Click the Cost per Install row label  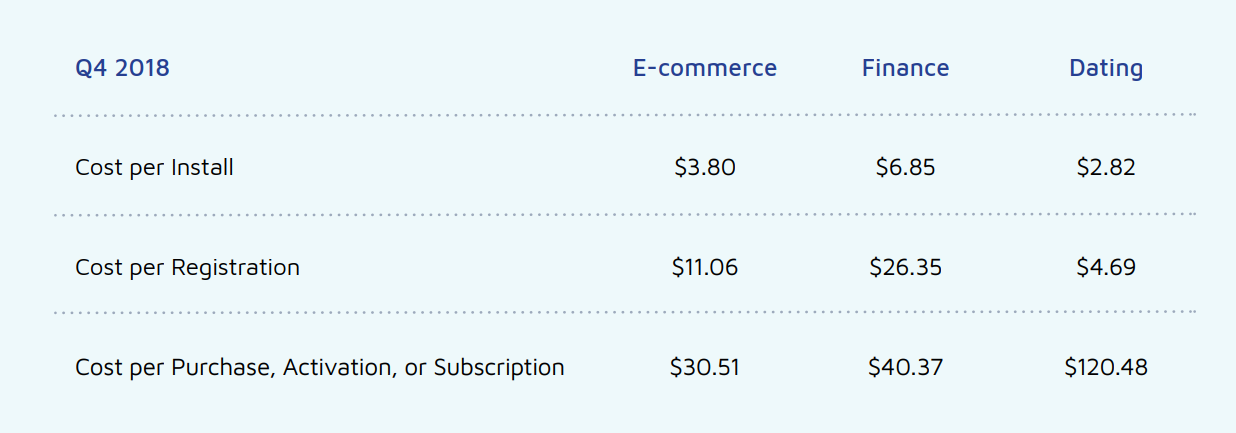(x=154, y=167)
